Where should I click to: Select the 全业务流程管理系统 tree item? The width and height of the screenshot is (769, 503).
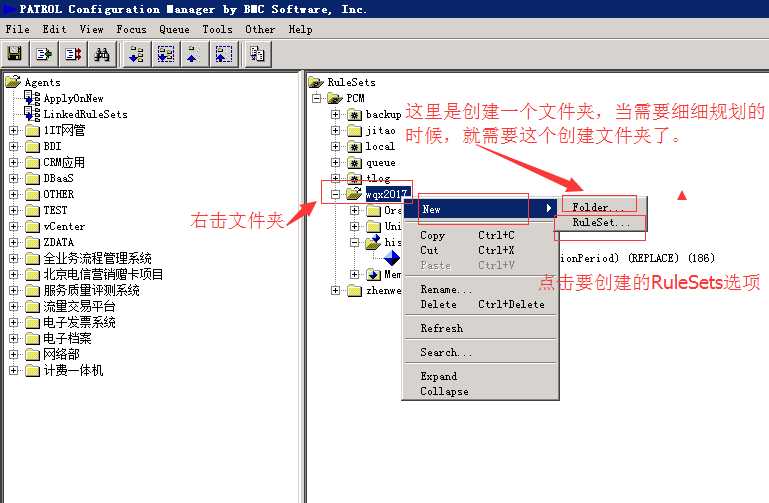tap(97, 258)
